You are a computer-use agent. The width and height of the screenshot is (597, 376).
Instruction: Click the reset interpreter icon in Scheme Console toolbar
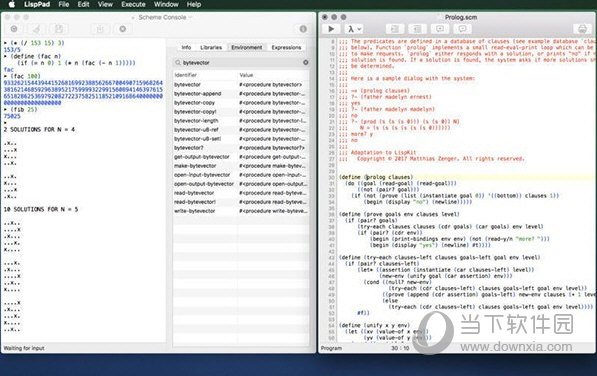tap(14, 29)
